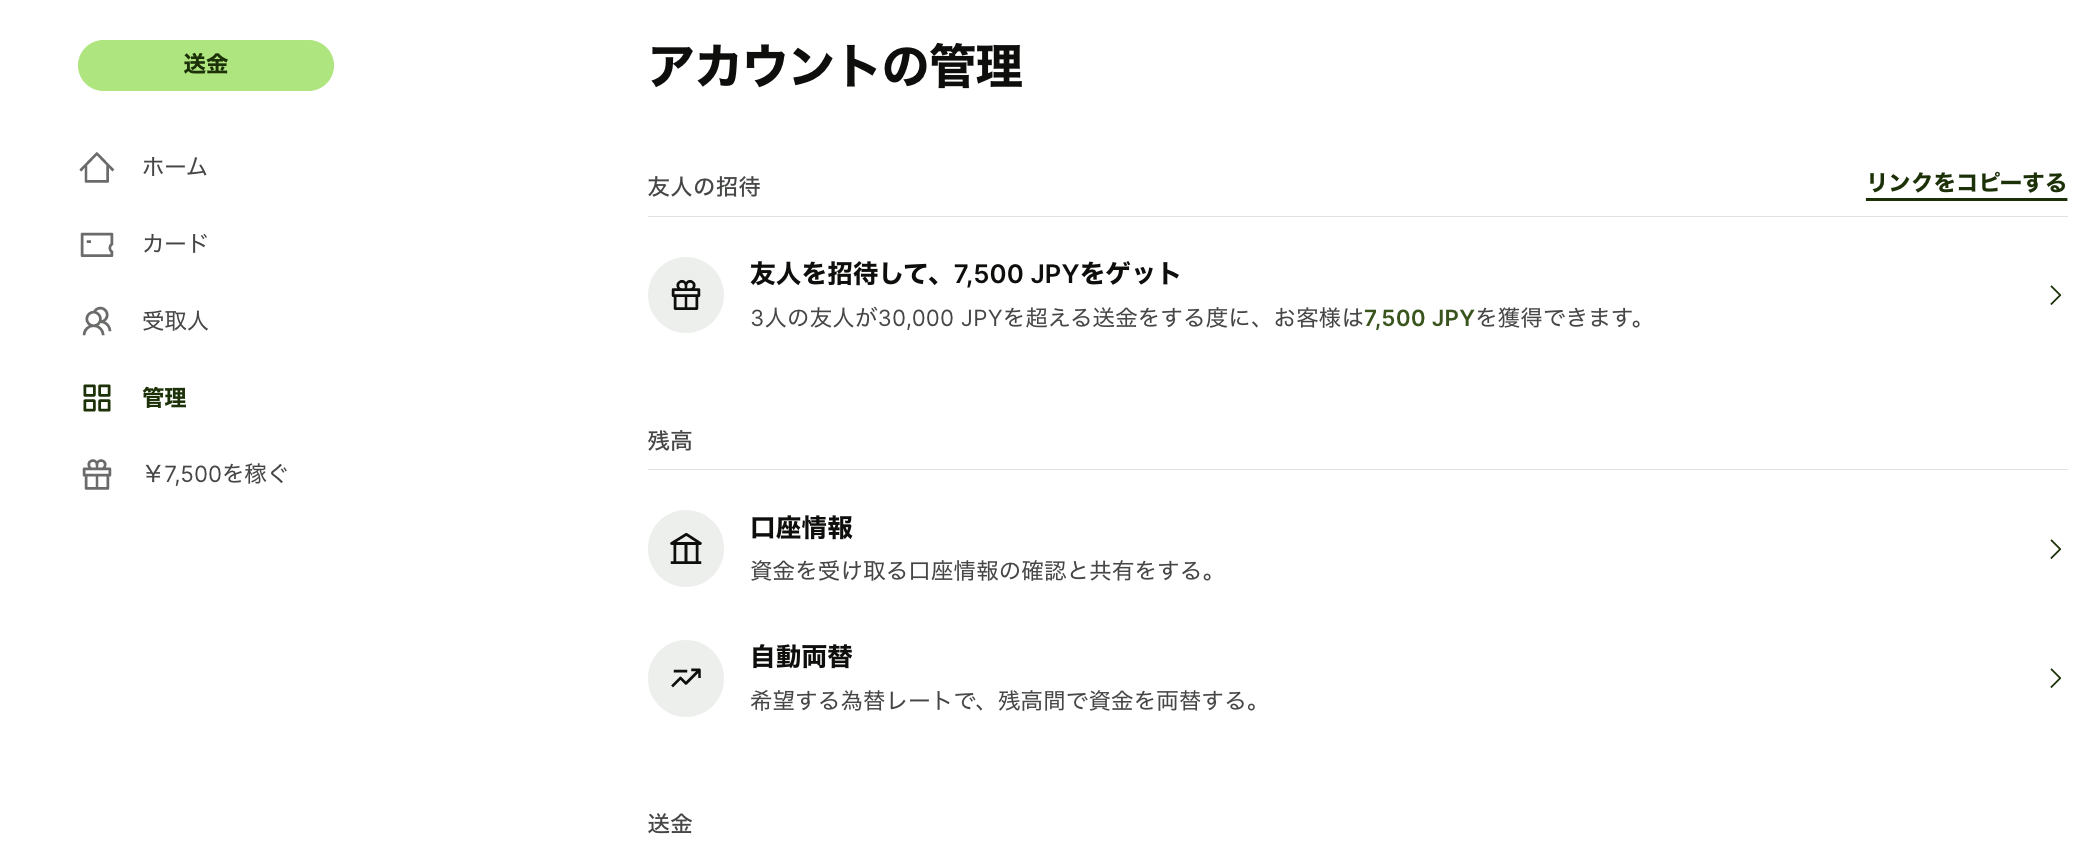
Task: Click the bank building icon for 口座情報
Action: pyautogui.click(x=686, y=549)
